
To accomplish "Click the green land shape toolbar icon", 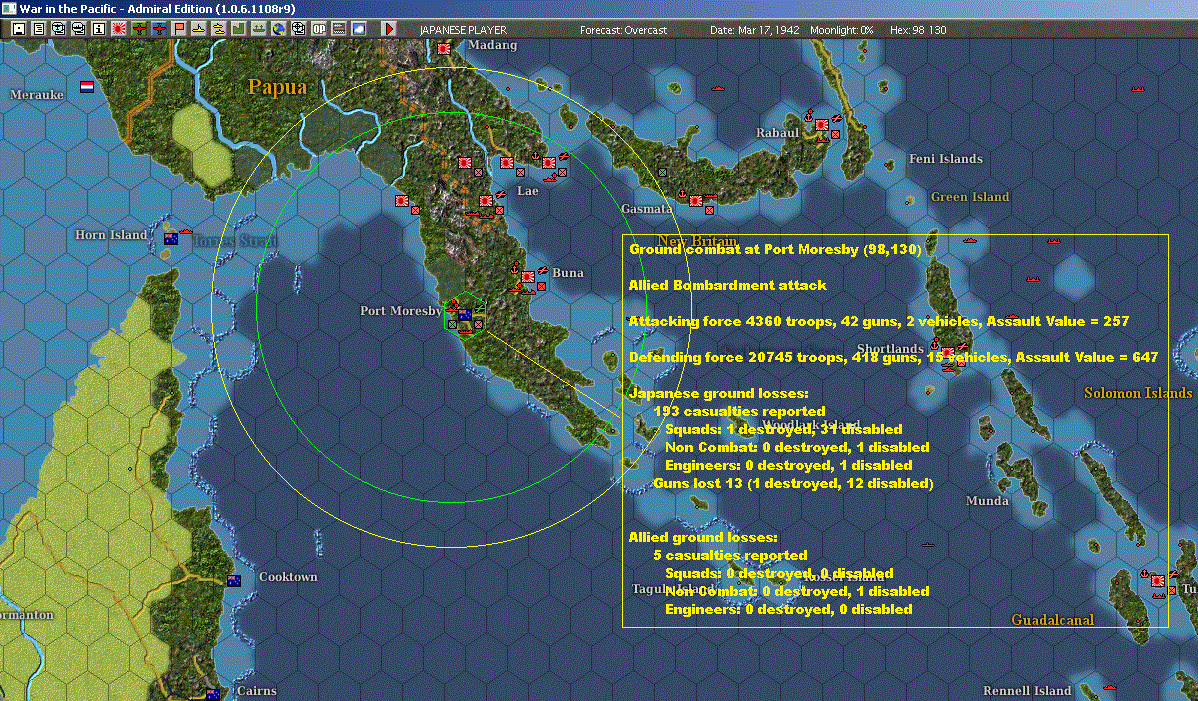I will point(238,29).
